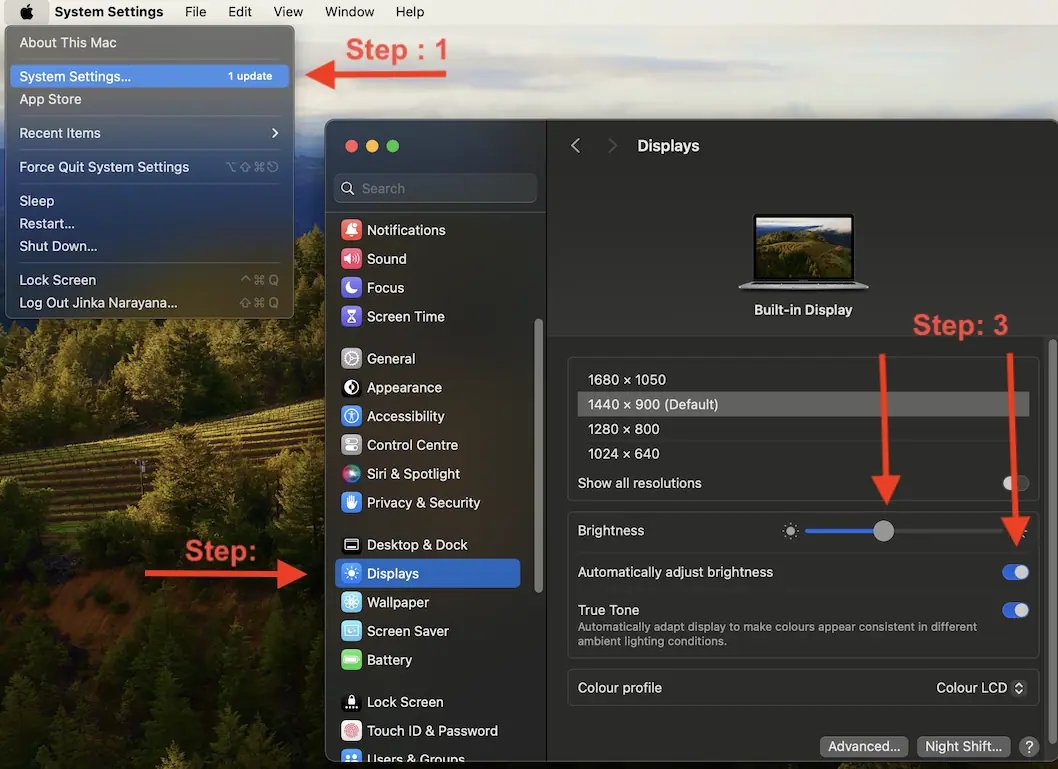Disable the True Tone switch
The height and width of the screenshot is (769, 1058).
(x=1015, y=610)
